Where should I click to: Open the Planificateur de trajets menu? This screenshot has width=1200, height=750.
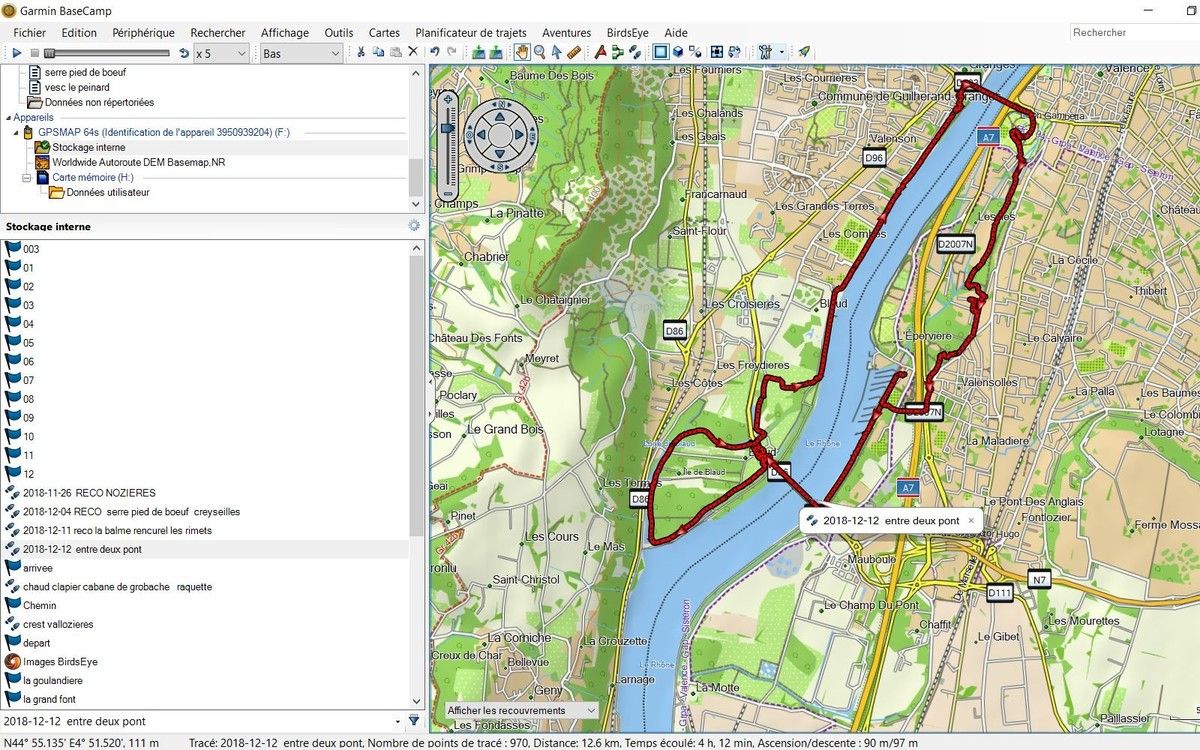(x=471, y=33)
